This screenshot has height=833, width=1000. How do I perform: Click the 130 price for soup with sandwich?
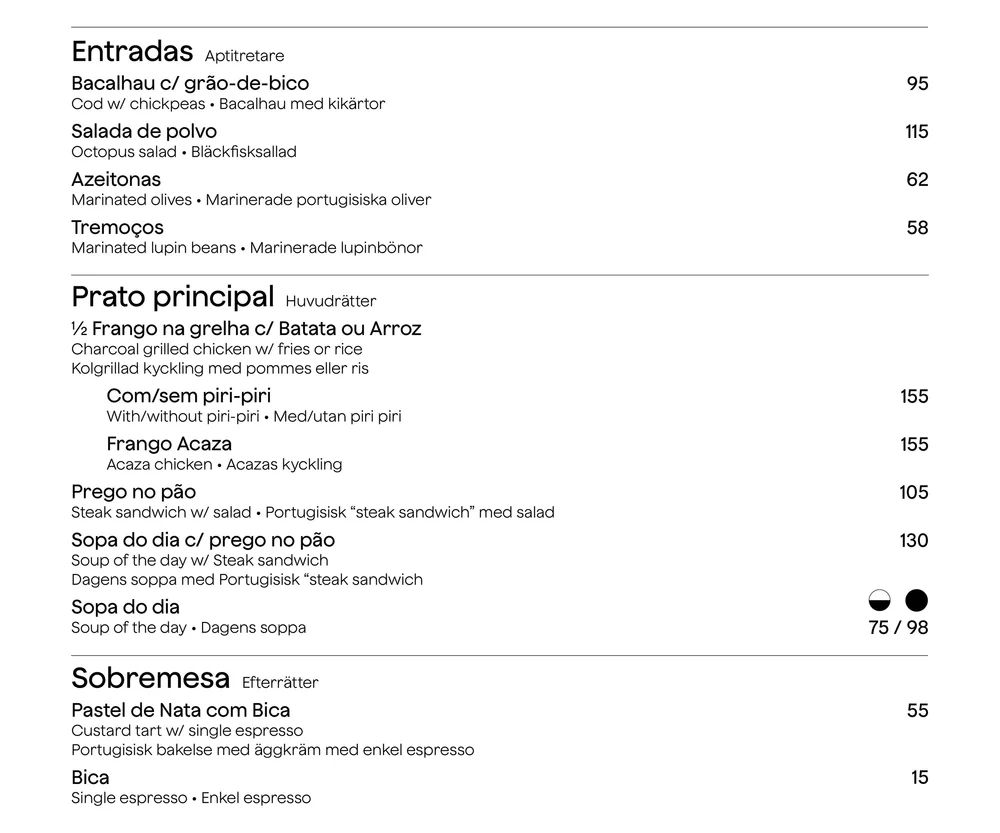(x=914, y=541)
